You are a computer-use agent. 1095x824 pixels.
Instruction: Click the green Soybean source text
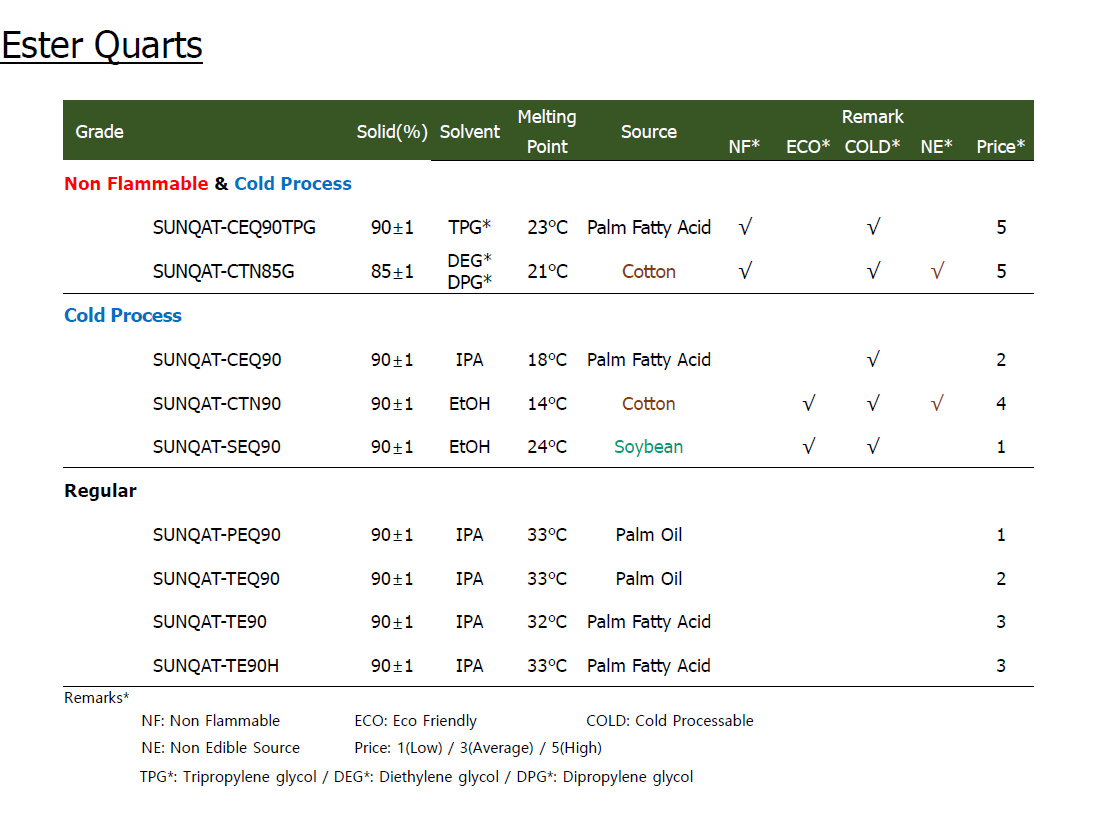648,447
